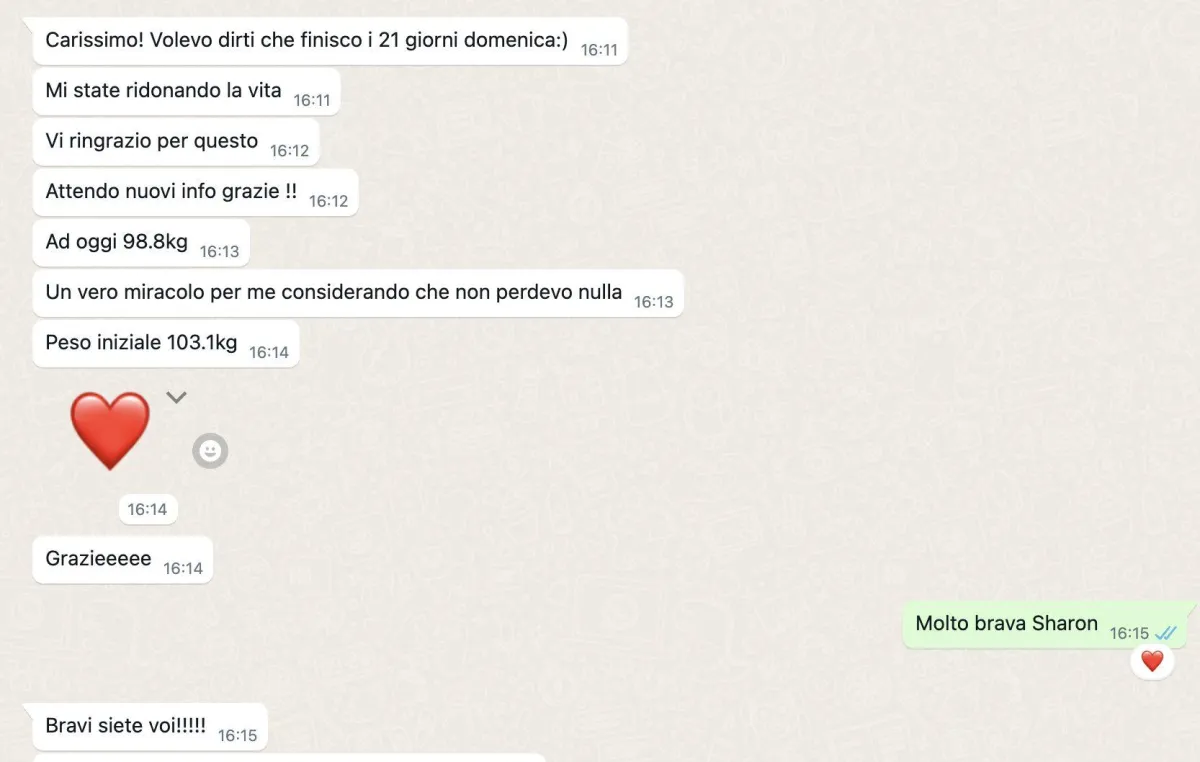Open the emoji reaction picker beside the heart
Screen dimensions: 1200x762
coord(210,451)
